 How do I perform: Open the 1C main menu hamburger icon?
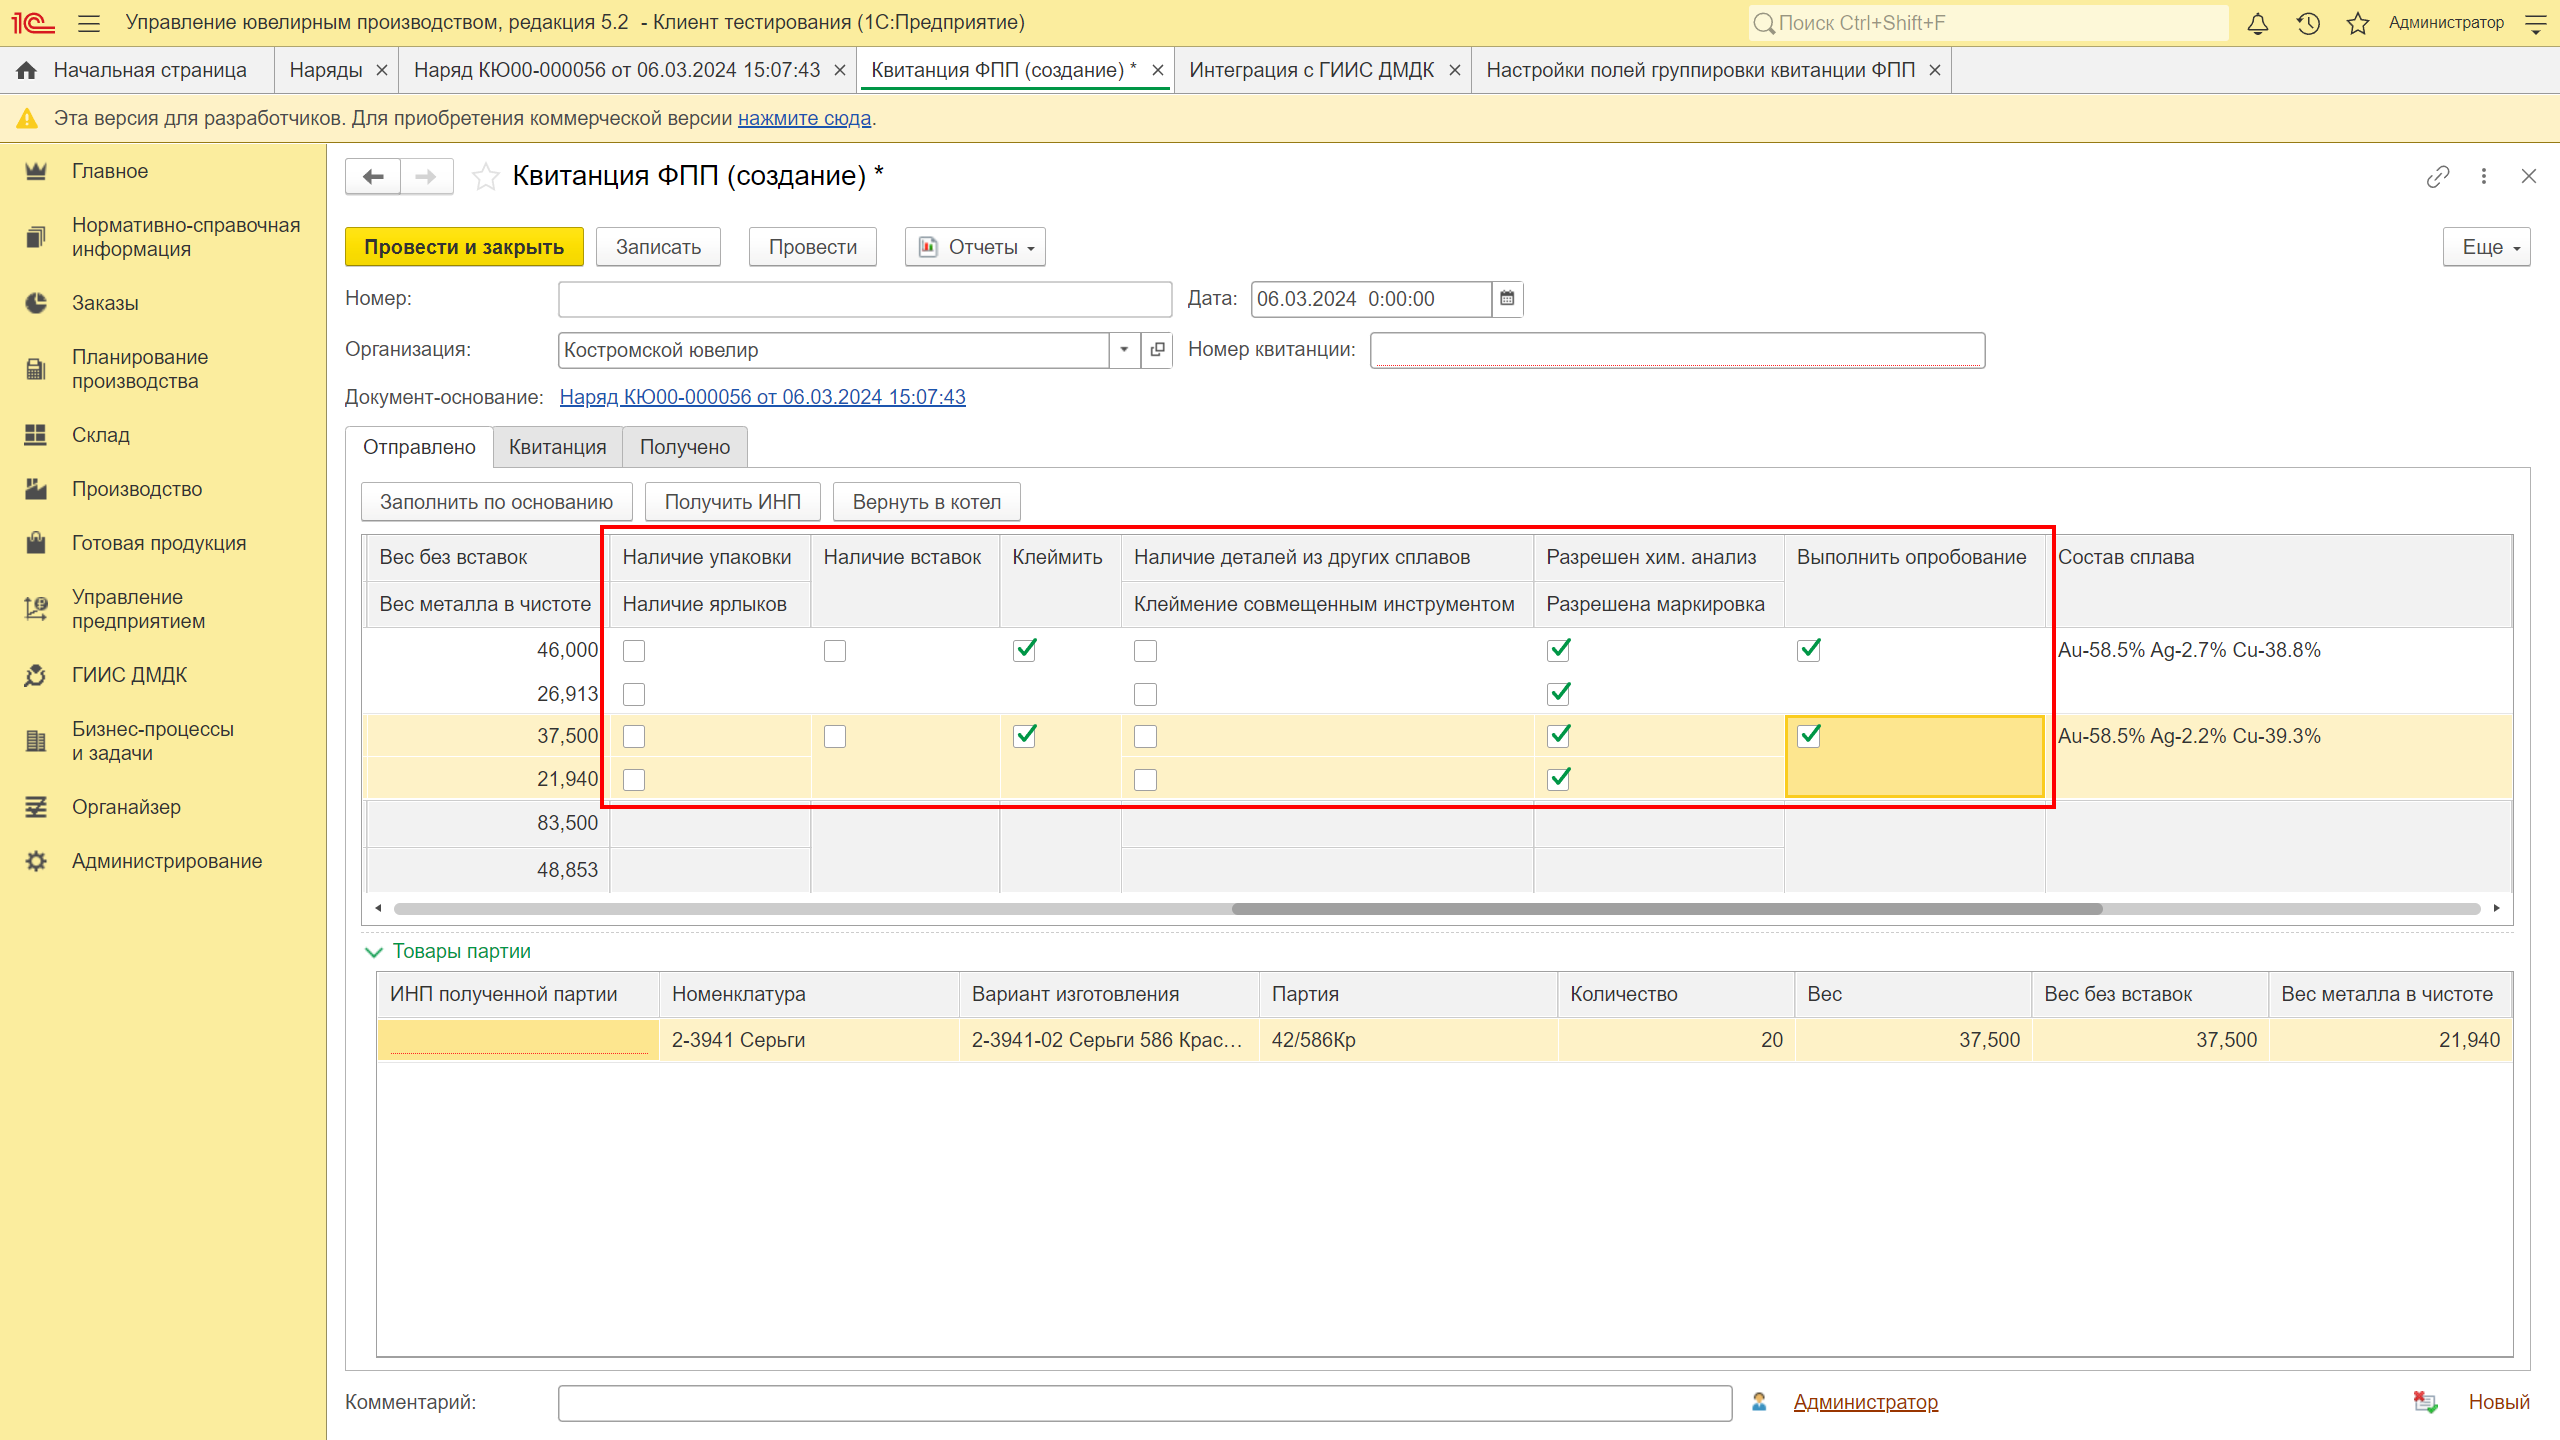coord(89,23)
